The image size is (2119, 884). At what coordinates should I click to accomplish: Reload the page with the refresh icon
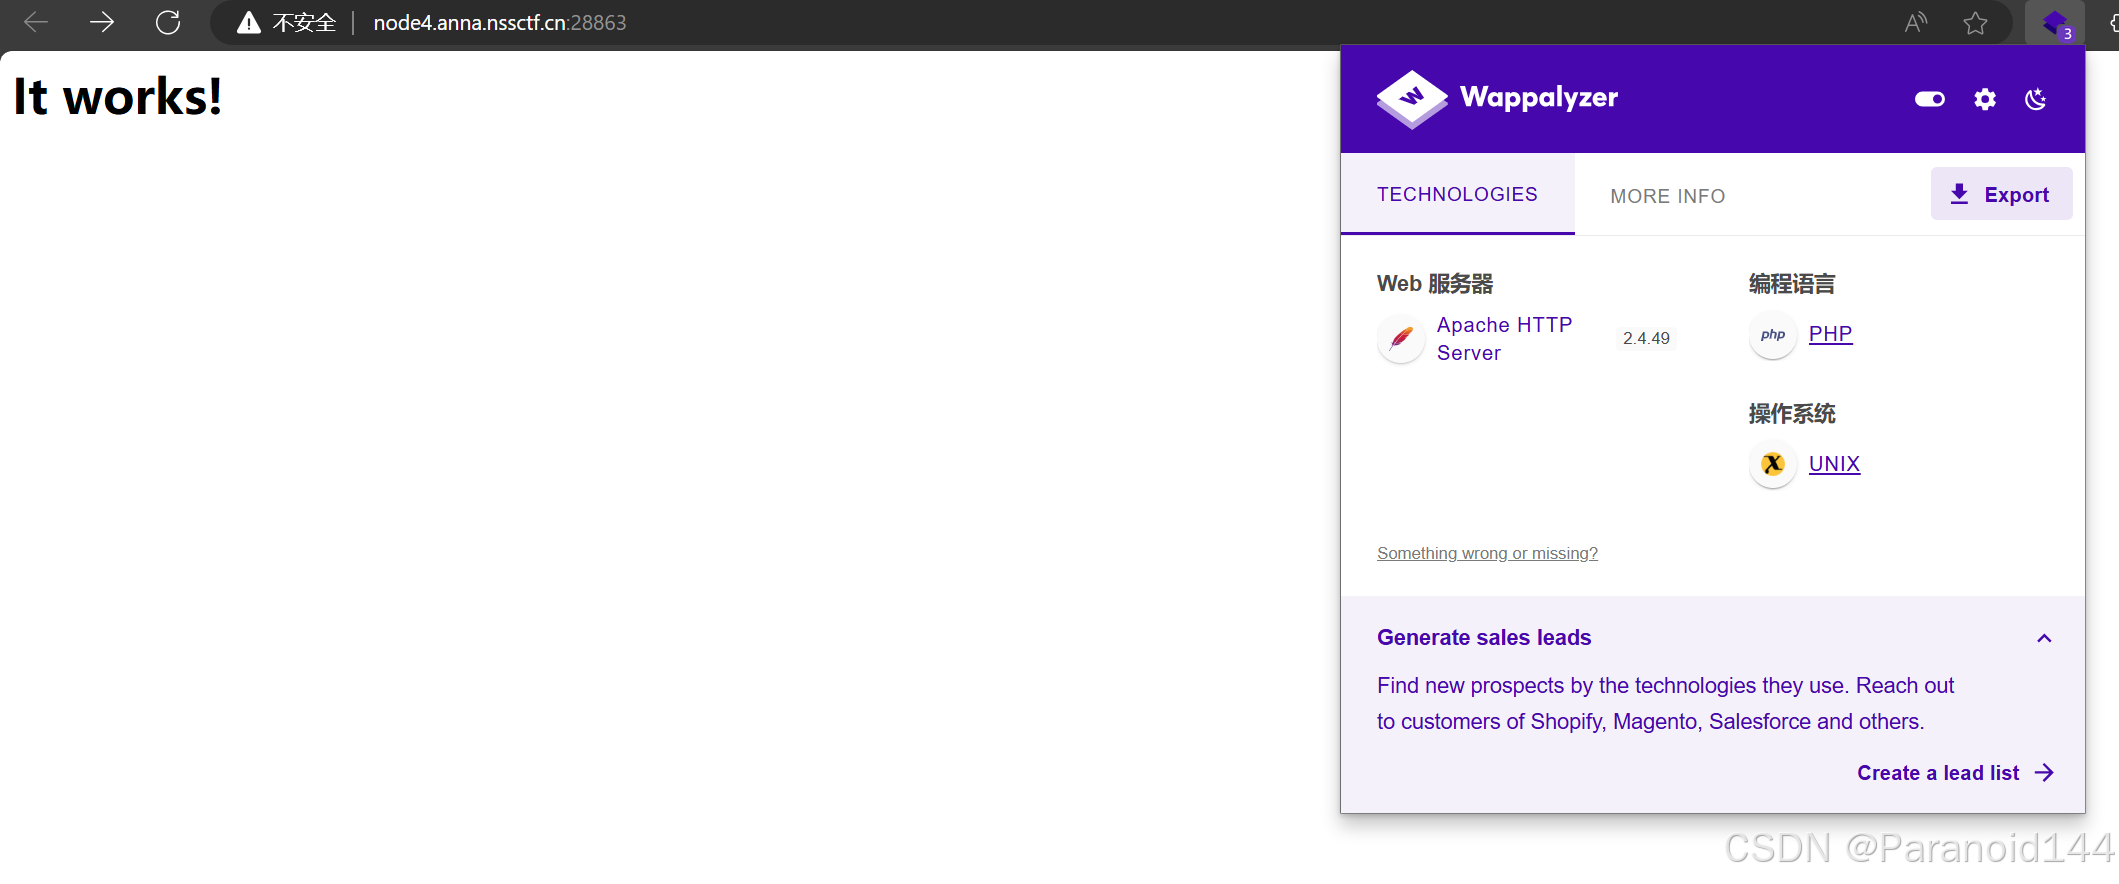(168, 22)
